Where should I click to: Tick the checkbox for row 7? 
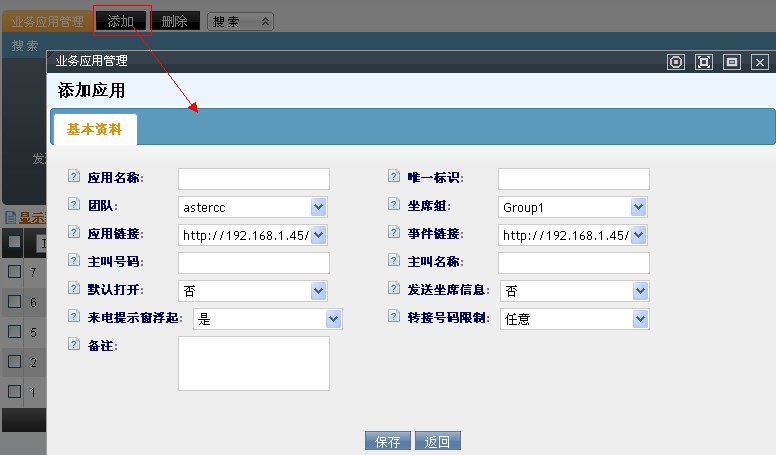point(14,272)
